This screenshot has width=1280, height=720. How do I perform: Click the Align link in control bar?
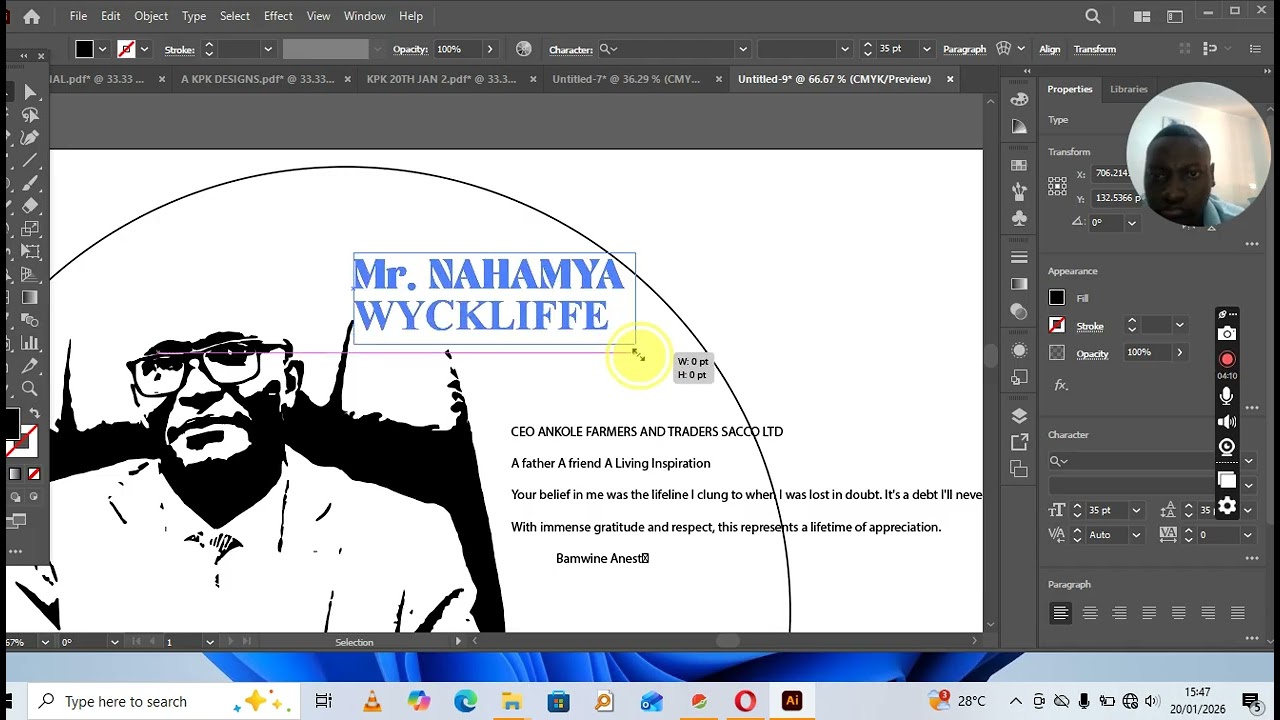pyautogui.click(x=1049, y=49)
